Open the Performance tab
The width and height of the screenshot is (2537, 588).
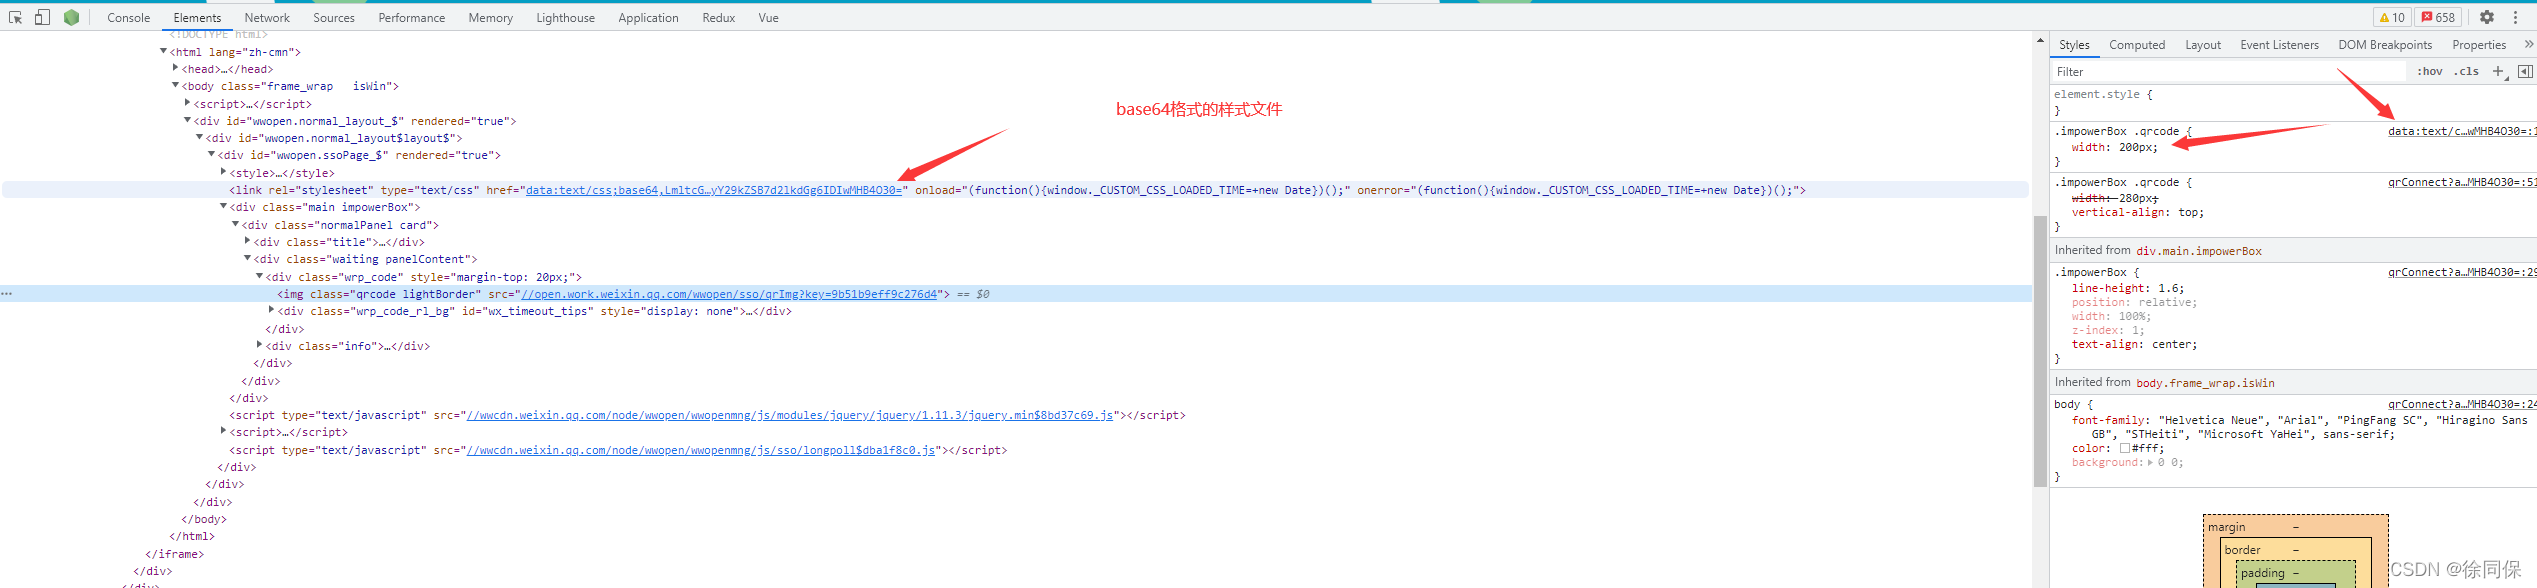pyautogui.click(x=411, y=18)
